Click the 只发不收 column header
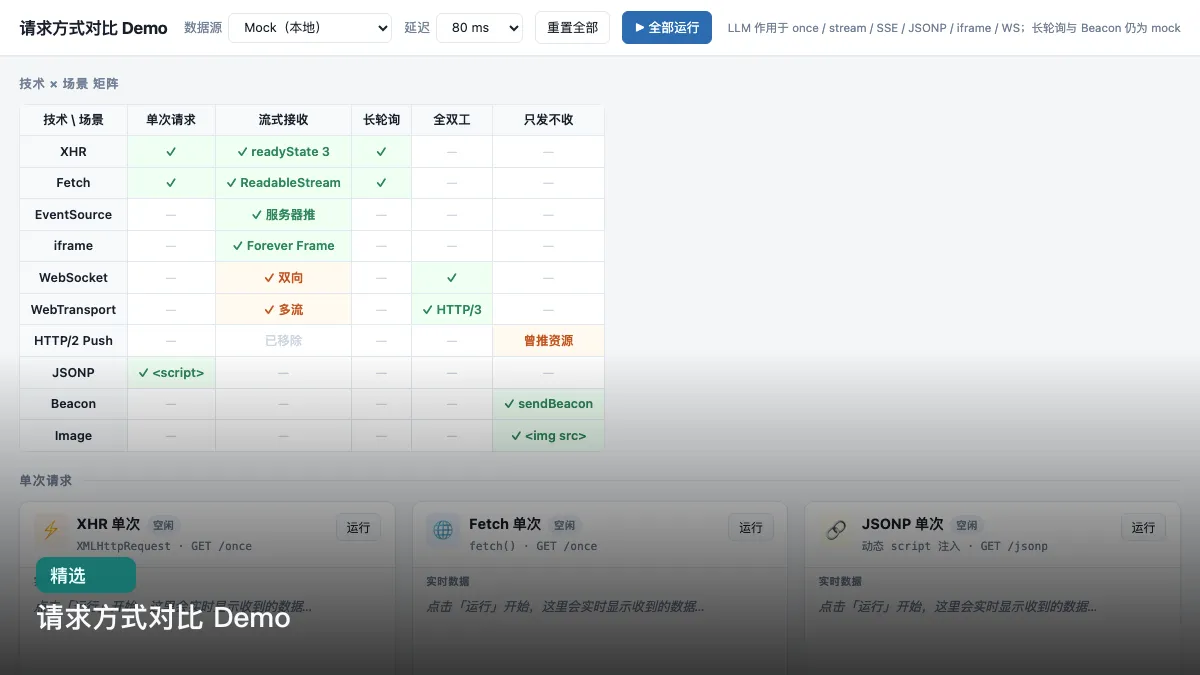1200x675 pixels. [x=548, y=120]
